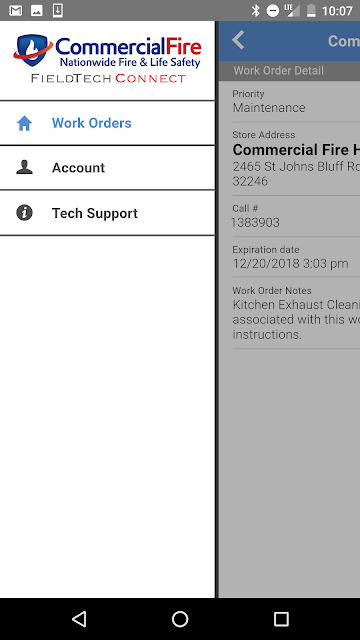This screenshot has width=360, height=640.
Task: Open the Gmail notification icon
Action: point(16,11)
